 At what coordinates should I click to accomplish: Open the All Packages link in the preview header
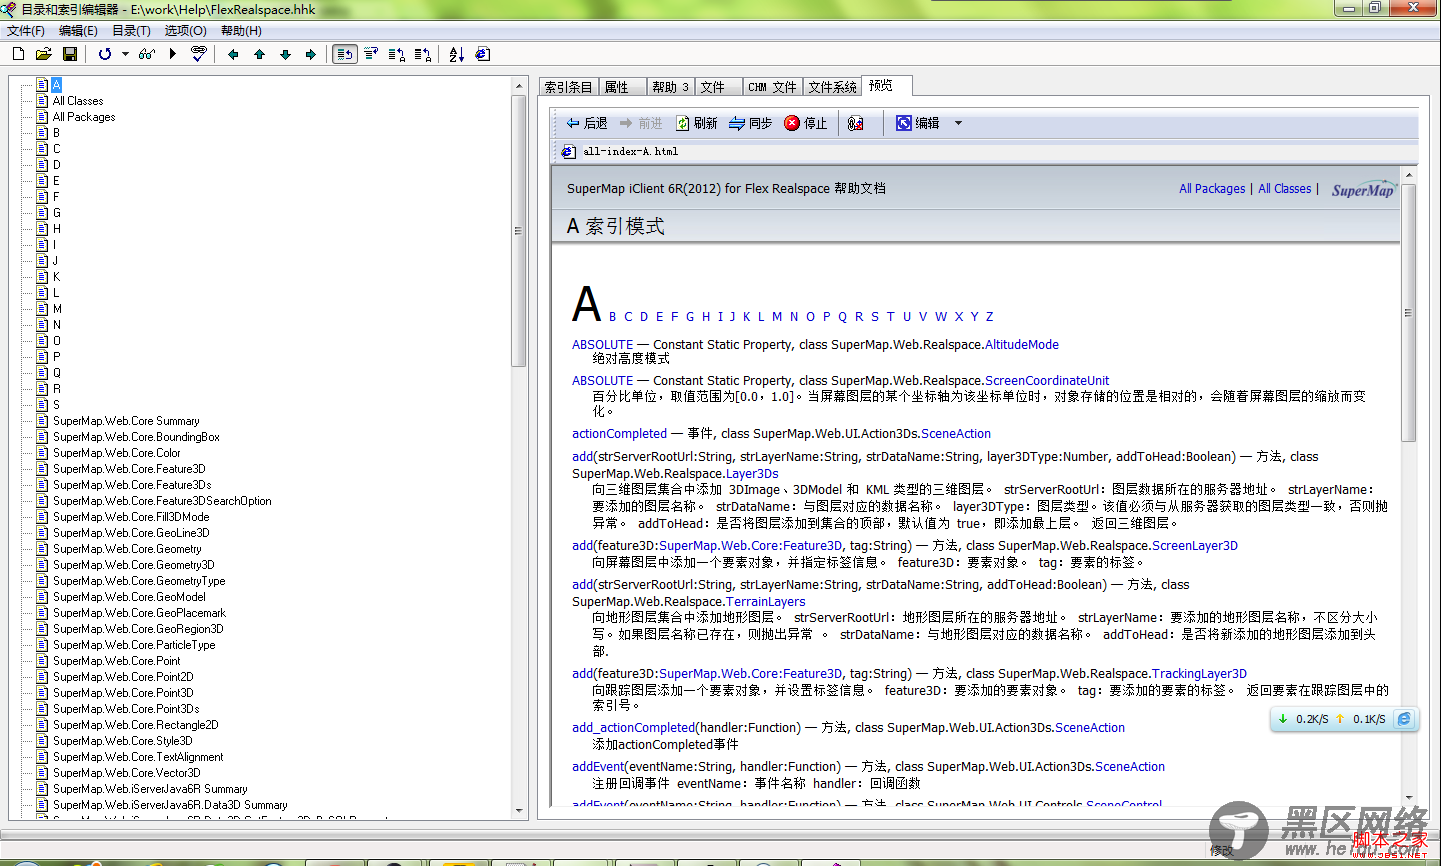1212,188
